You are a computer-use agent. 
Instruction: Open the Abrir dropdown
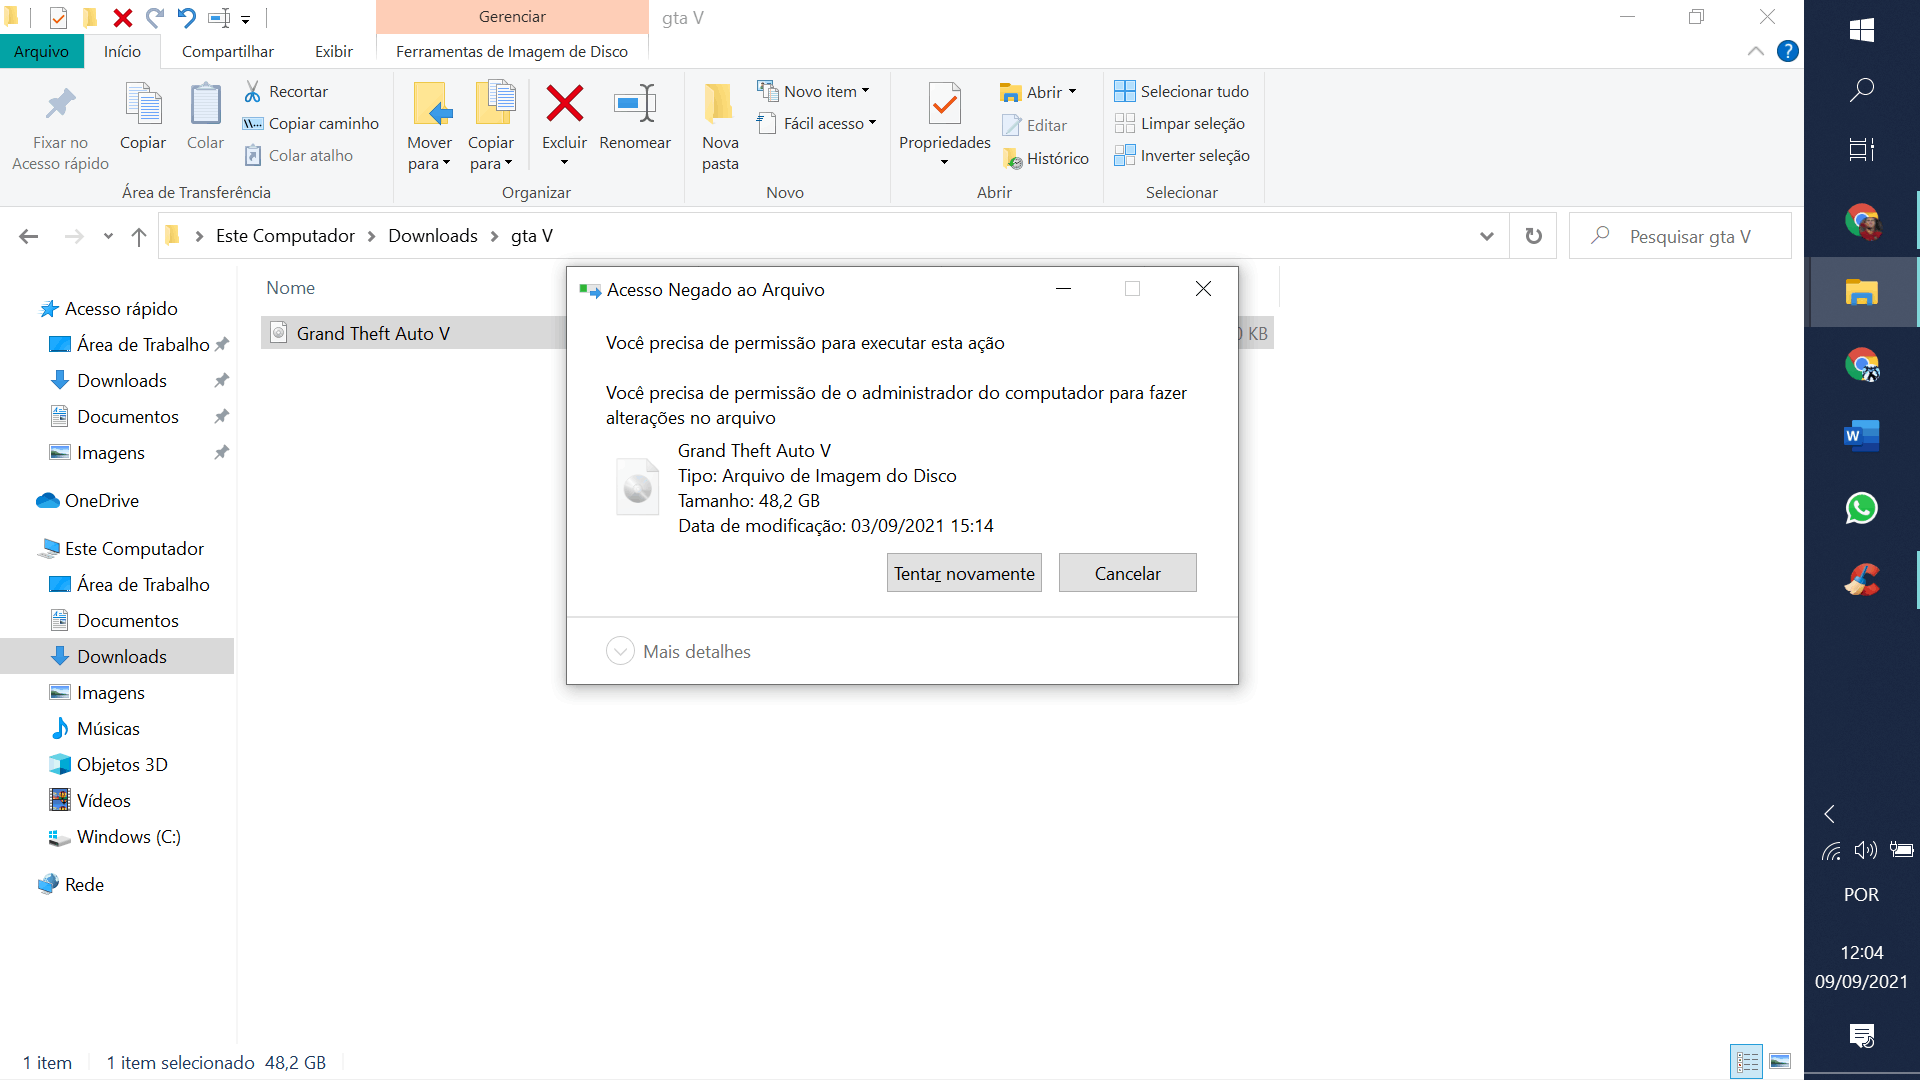[x=1038, y=92]
